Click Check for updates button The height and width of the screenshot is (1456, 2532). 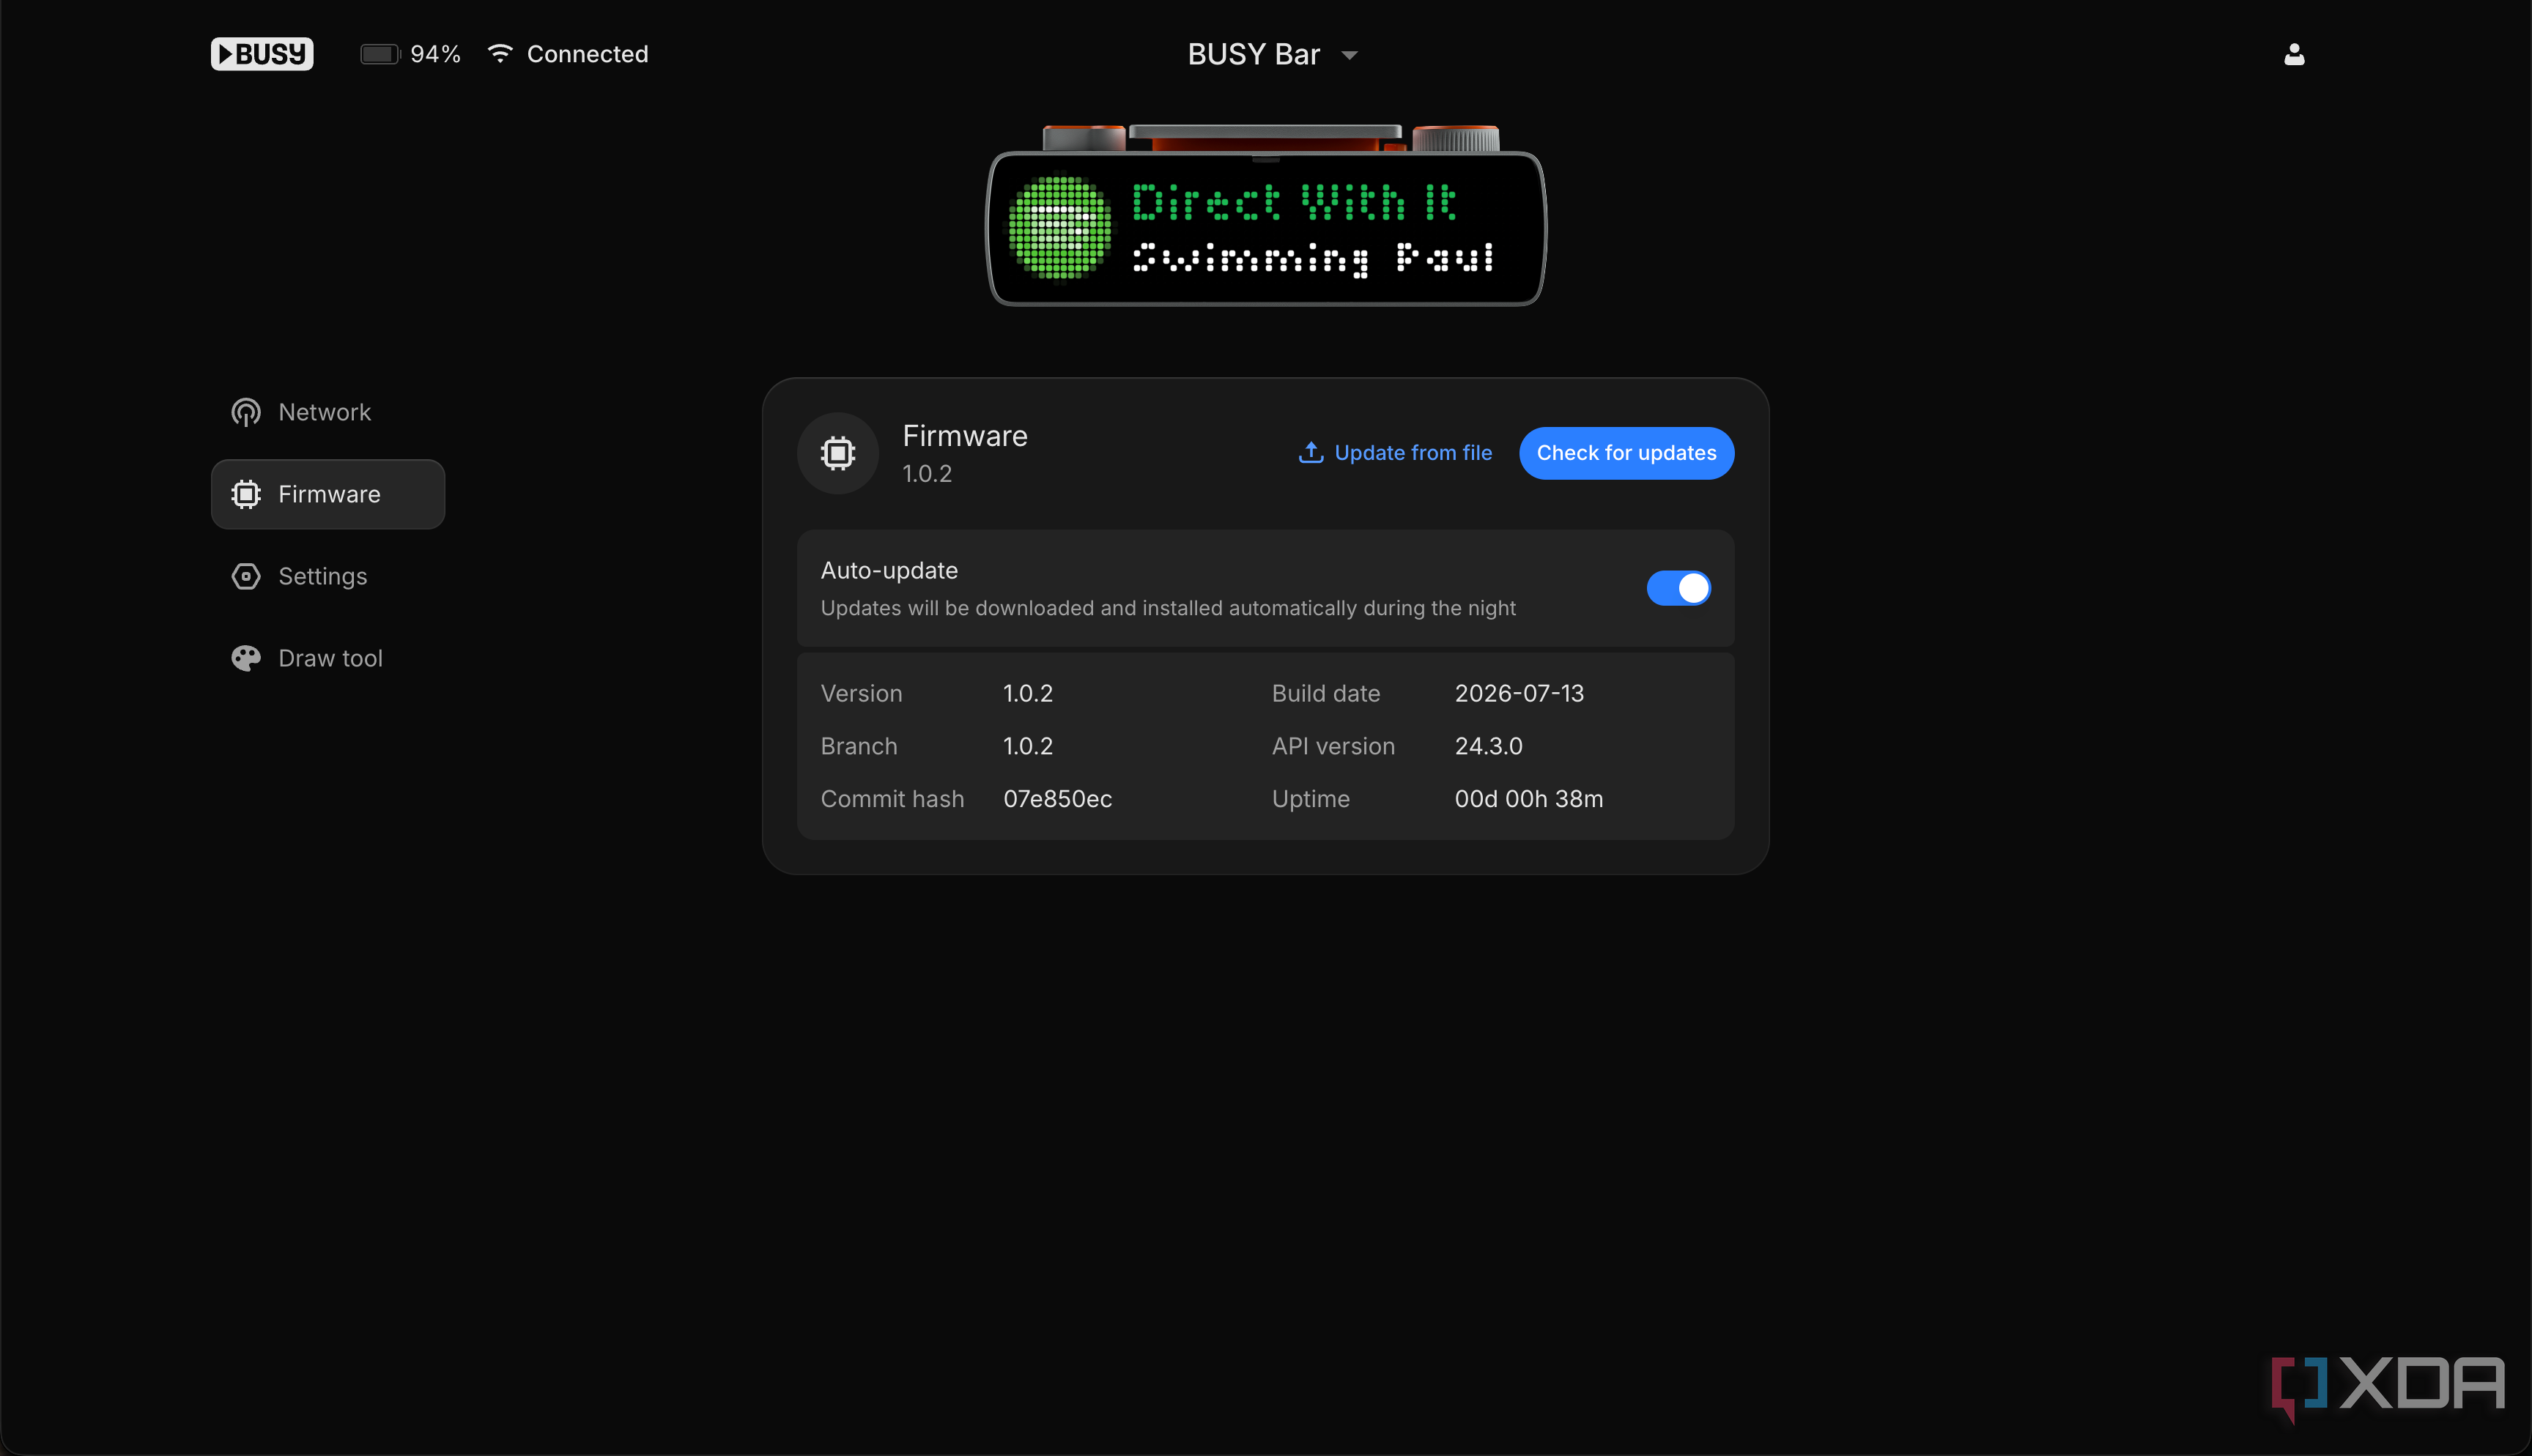click(1626, 453)
